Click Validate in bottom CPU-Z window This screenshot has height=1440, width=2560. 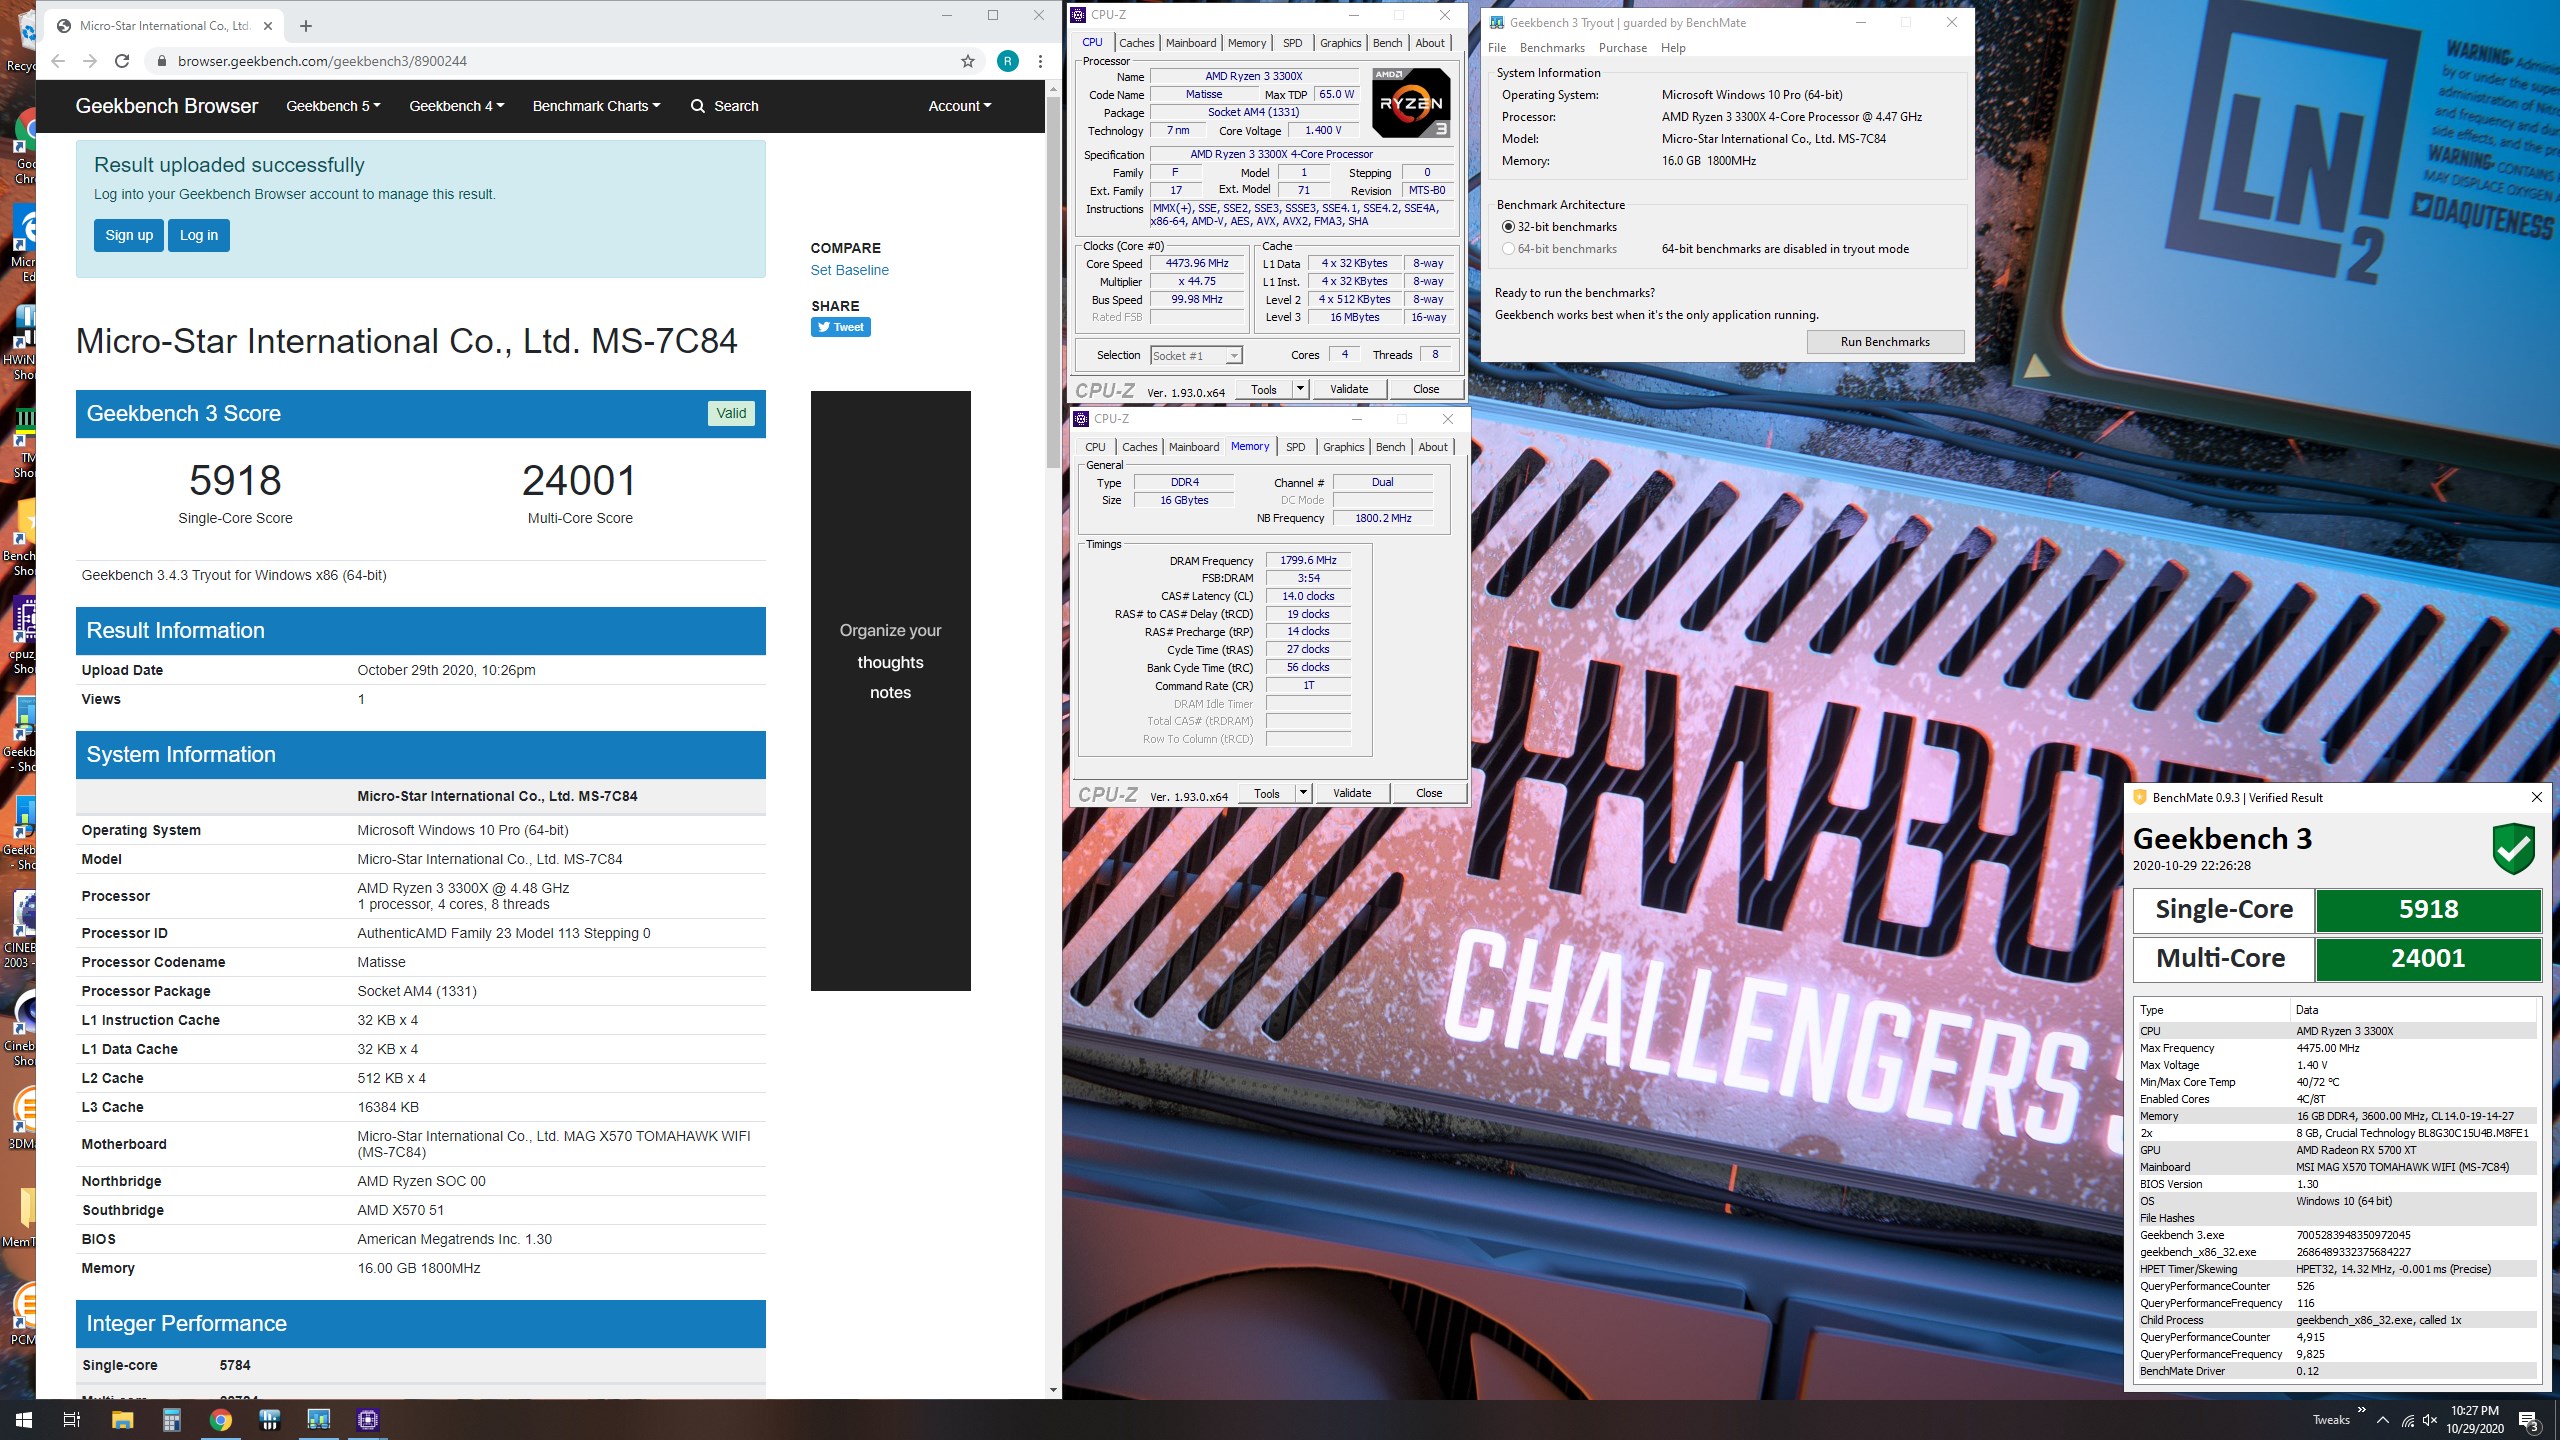point(1352,793)
